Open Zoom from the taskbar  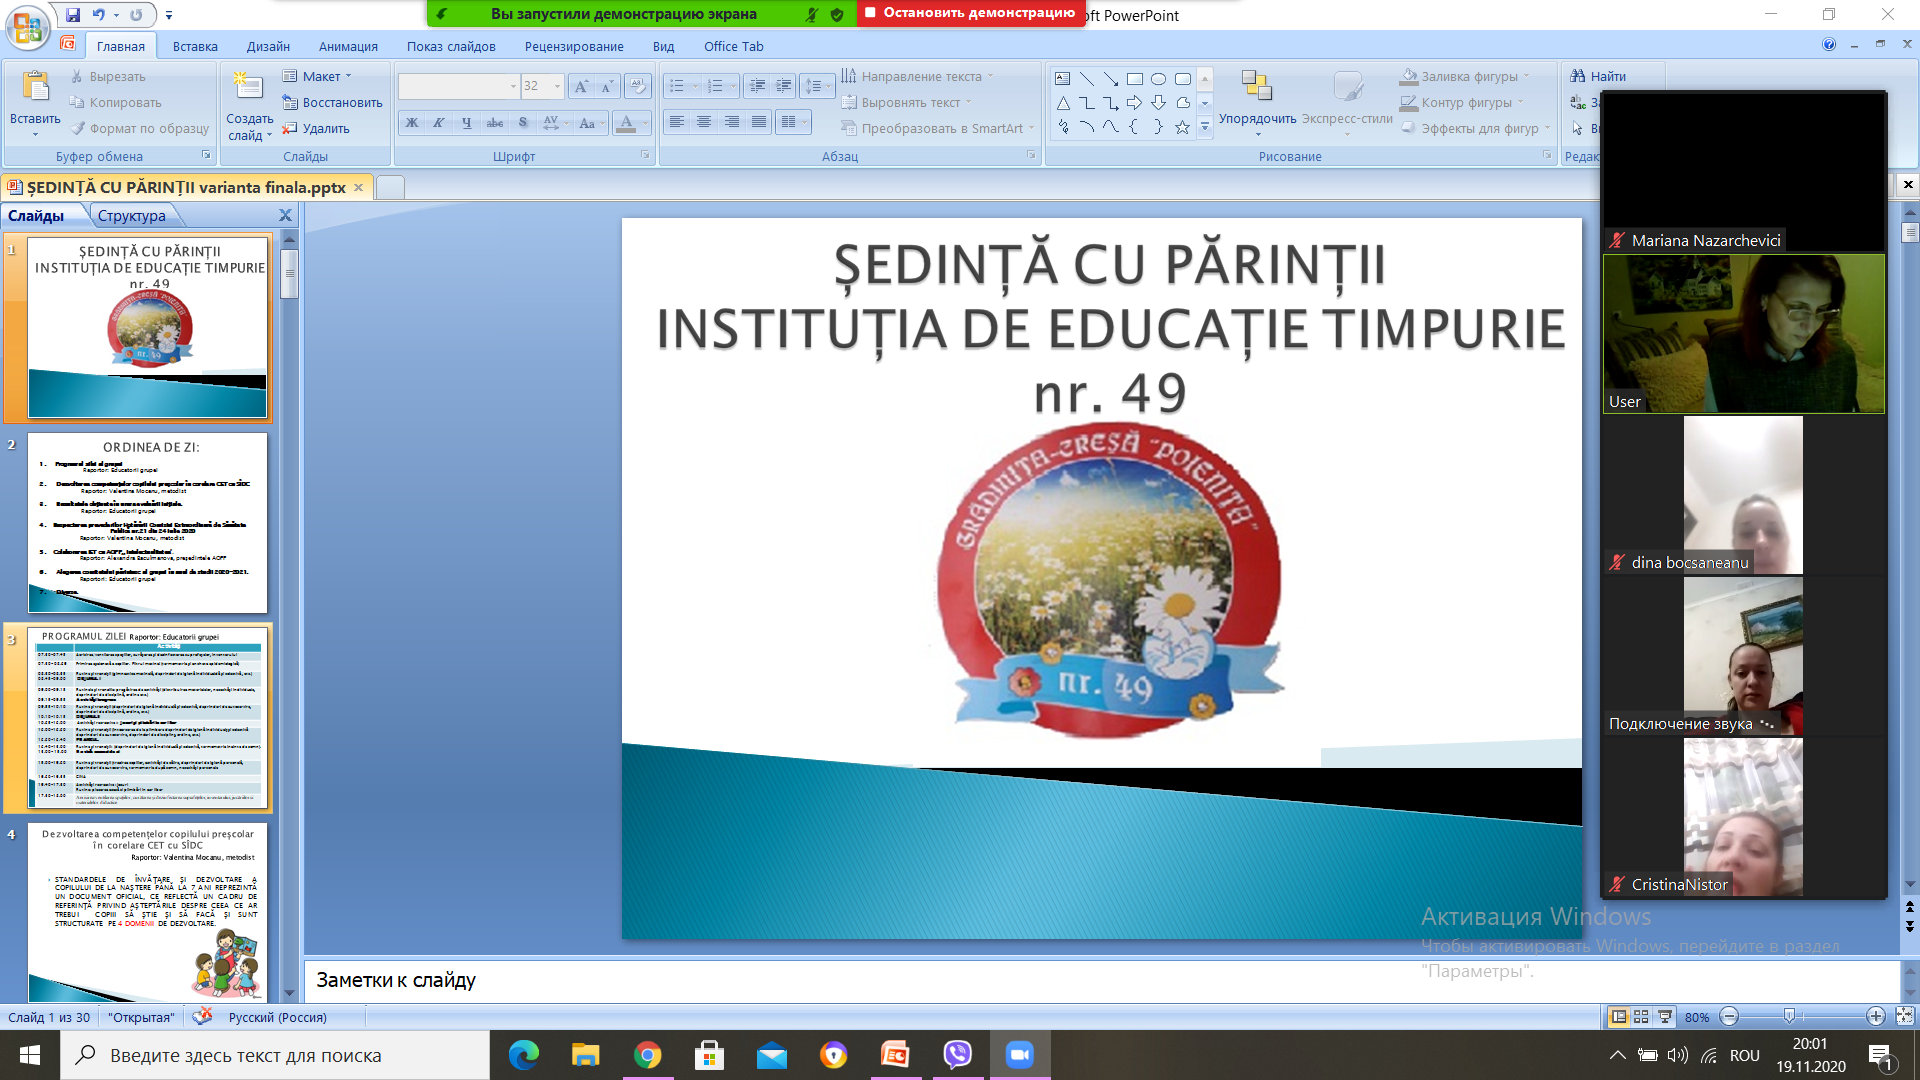click(x=1019, y=1055)
